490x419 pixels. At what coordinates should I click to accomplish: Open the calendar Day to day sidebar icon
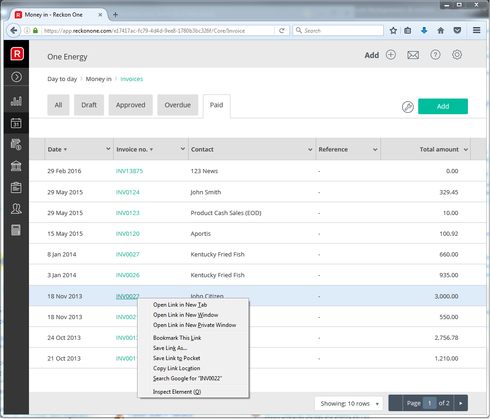click(x=16, y=123)
